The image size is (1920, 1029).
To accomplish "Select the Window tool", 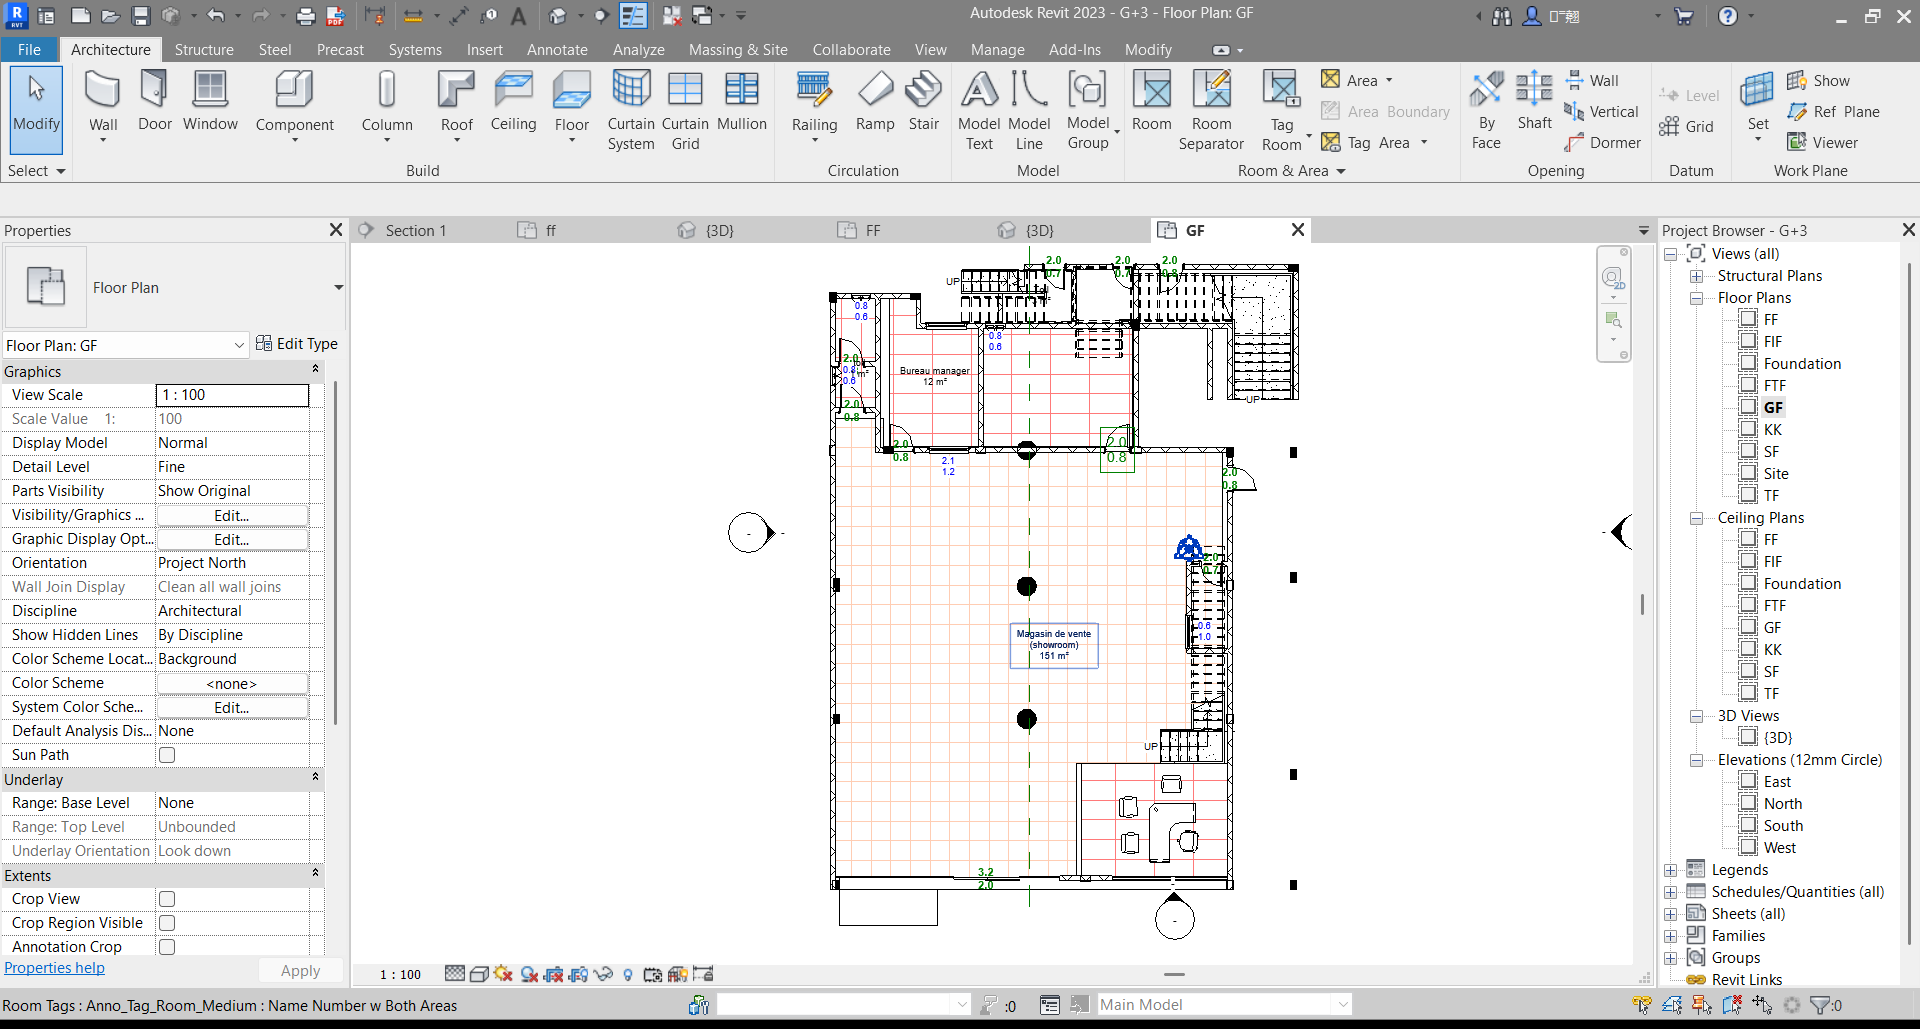I will (x=210, y=101).
